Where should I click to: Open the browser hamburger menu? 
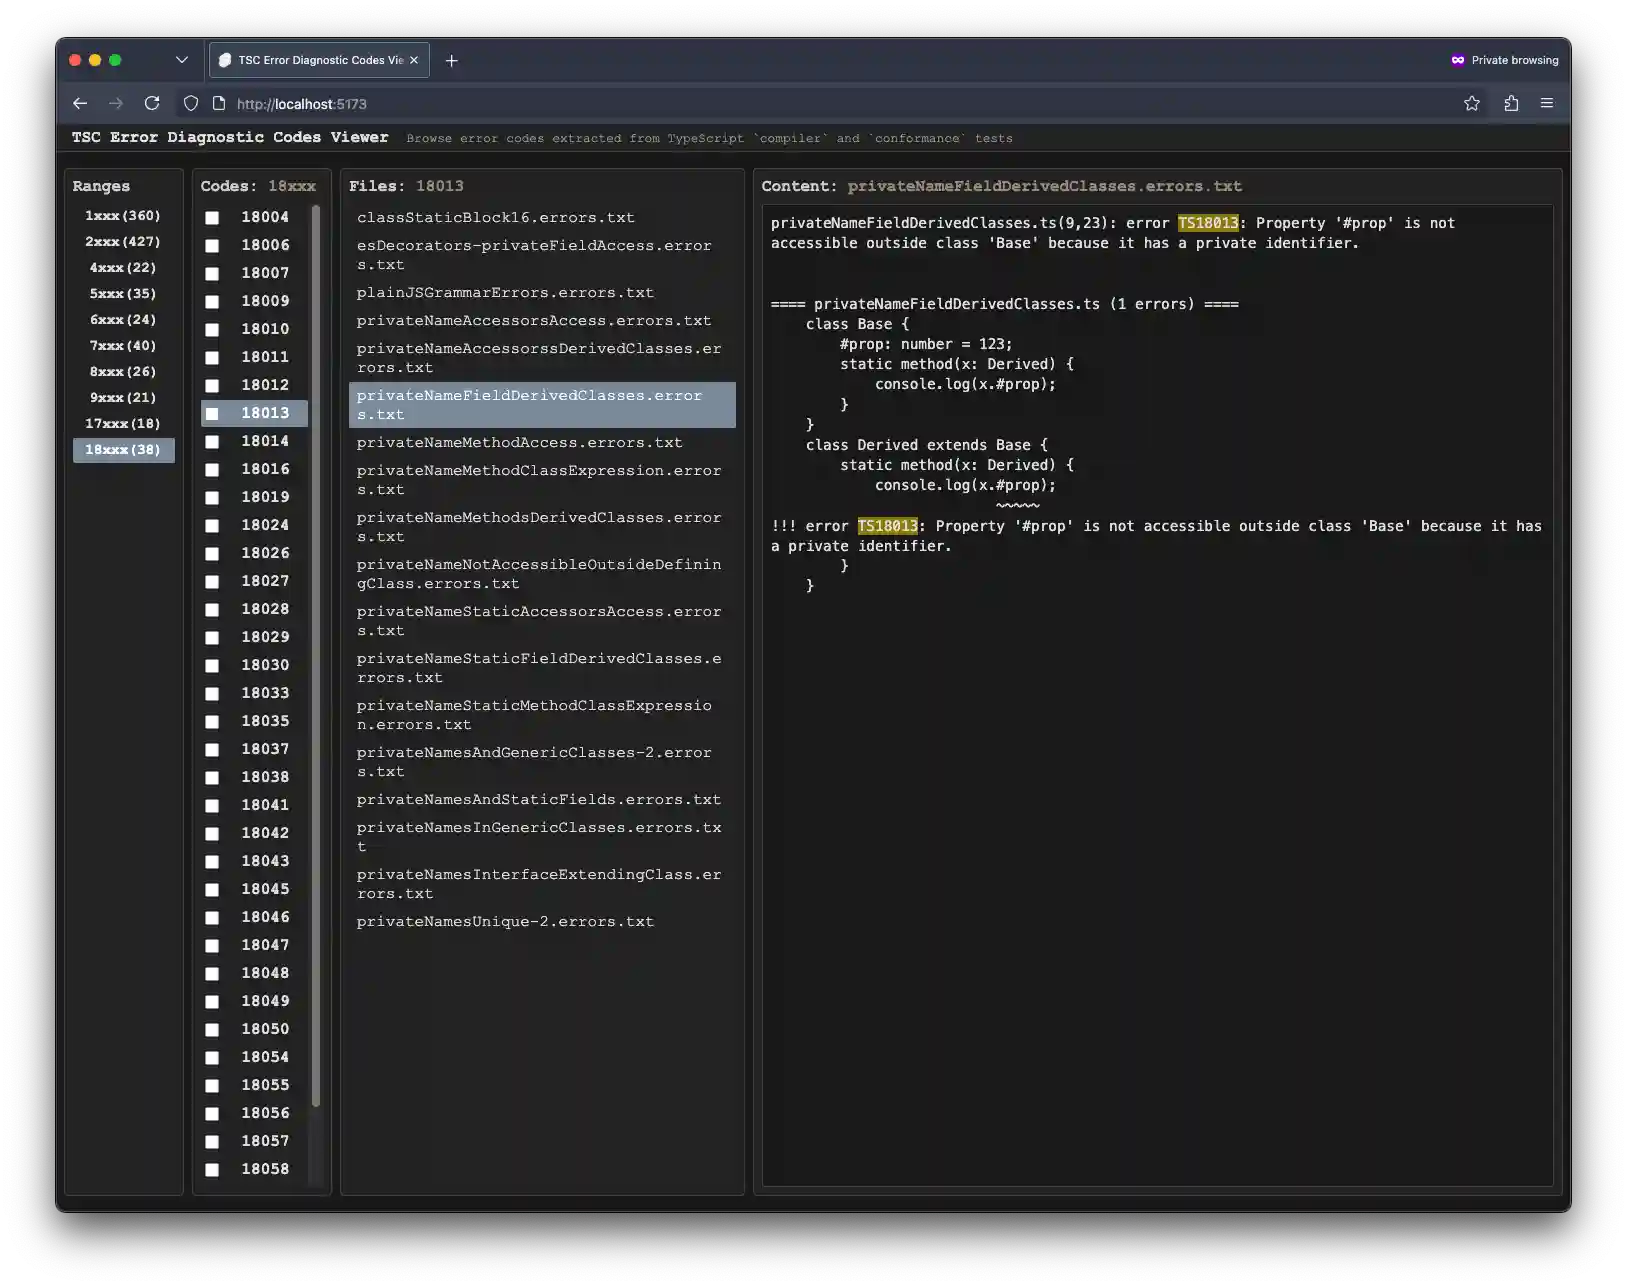click(x=1546, y=103)
